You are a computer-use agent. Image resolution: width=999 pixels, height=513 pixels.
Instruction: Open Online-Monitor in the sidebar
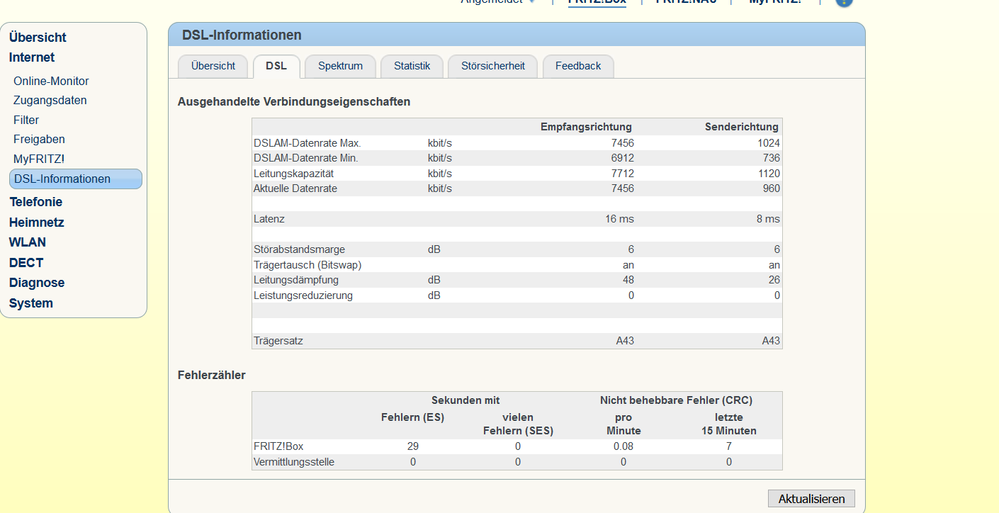point(51,81)
